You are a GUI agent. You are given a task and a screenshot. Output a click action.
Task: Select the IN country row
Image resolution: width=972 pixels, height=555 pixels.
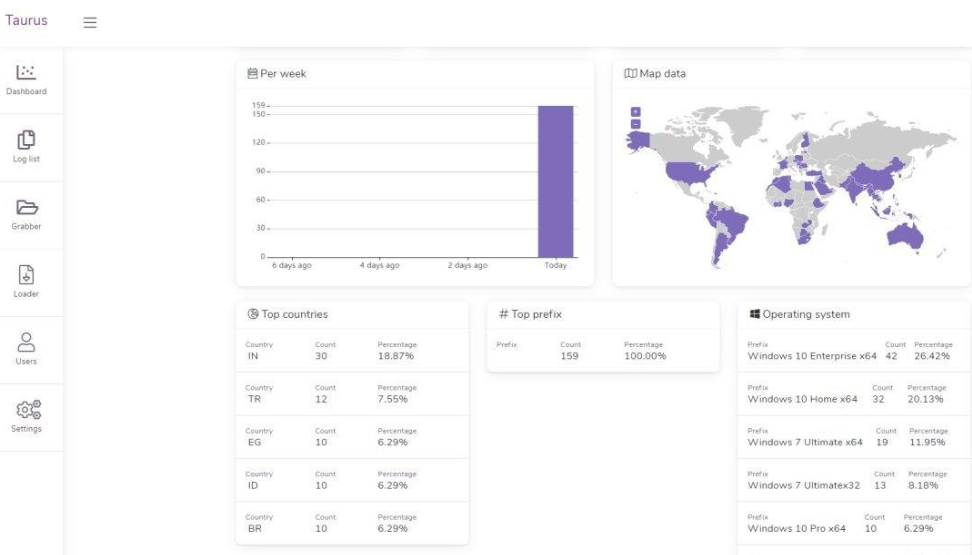coord(351,350)
